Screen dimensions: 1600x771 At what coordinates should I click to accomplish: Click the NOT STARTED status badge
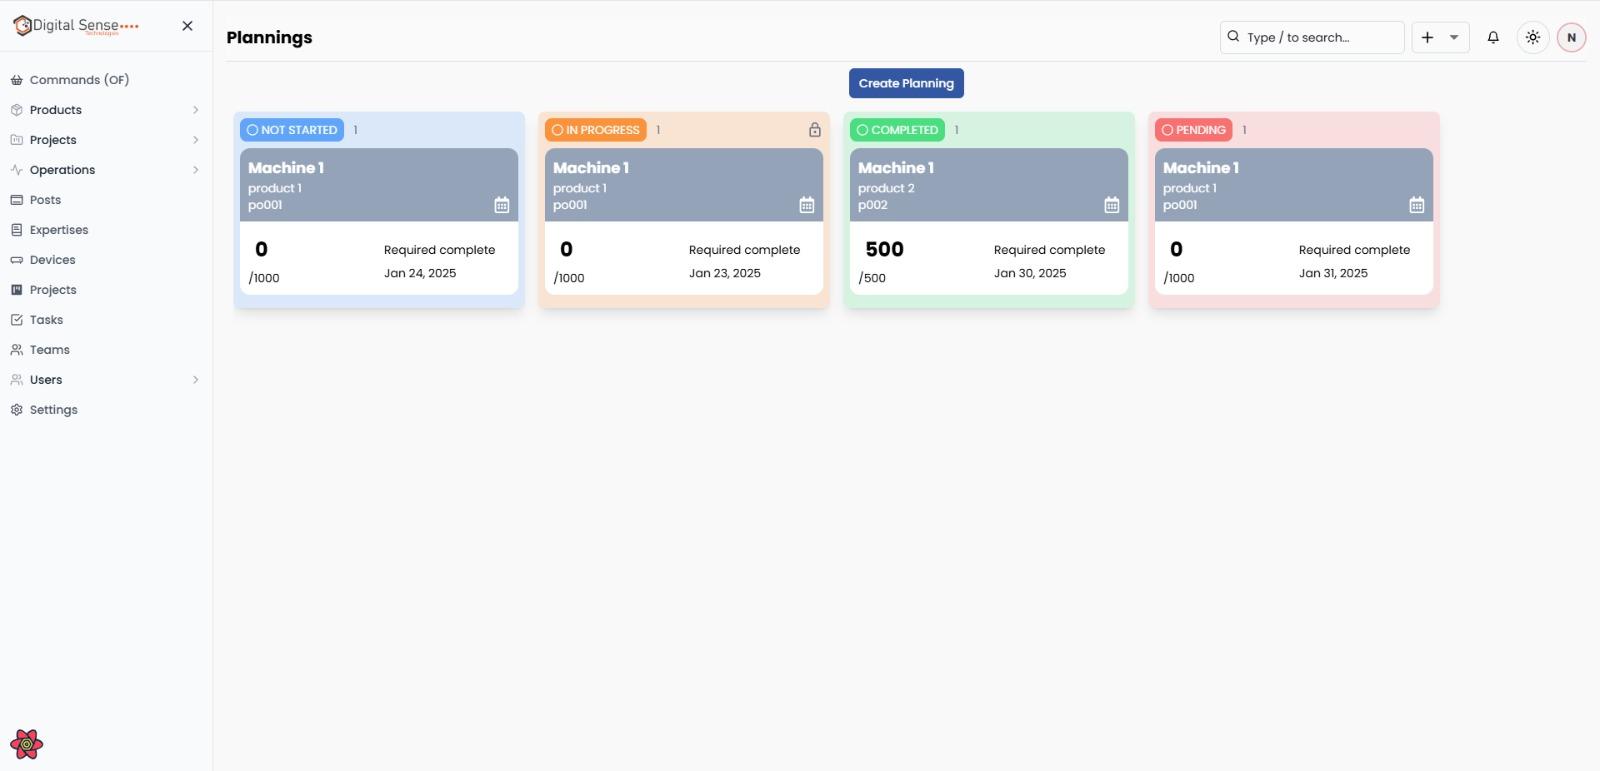pyautogui.click(x=292, y=130)
